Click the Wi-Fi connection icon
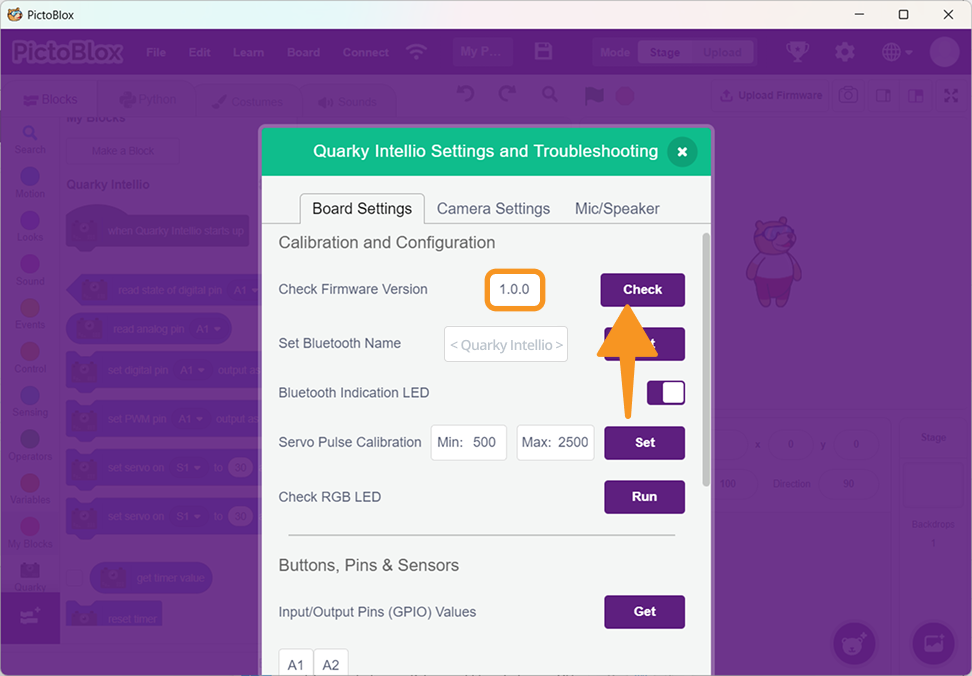The height and width of the screenshot is (676, 972). 416,52
